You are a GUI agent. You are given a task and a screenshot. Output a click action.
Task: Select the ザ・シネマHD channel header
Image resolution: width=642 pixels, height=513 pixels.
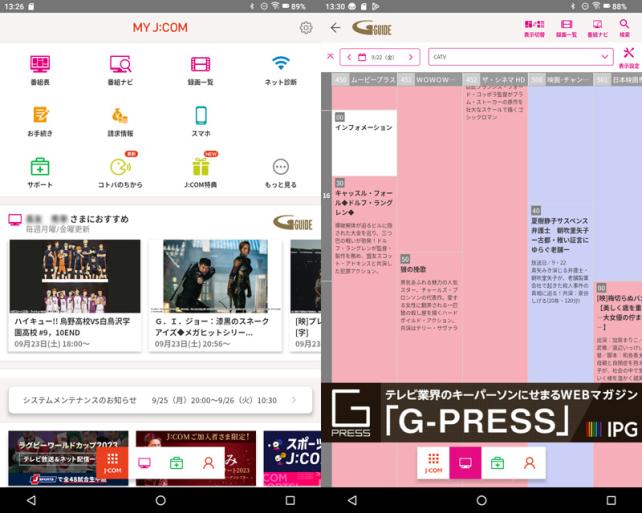pyautogui.click(x=495, y=79)
